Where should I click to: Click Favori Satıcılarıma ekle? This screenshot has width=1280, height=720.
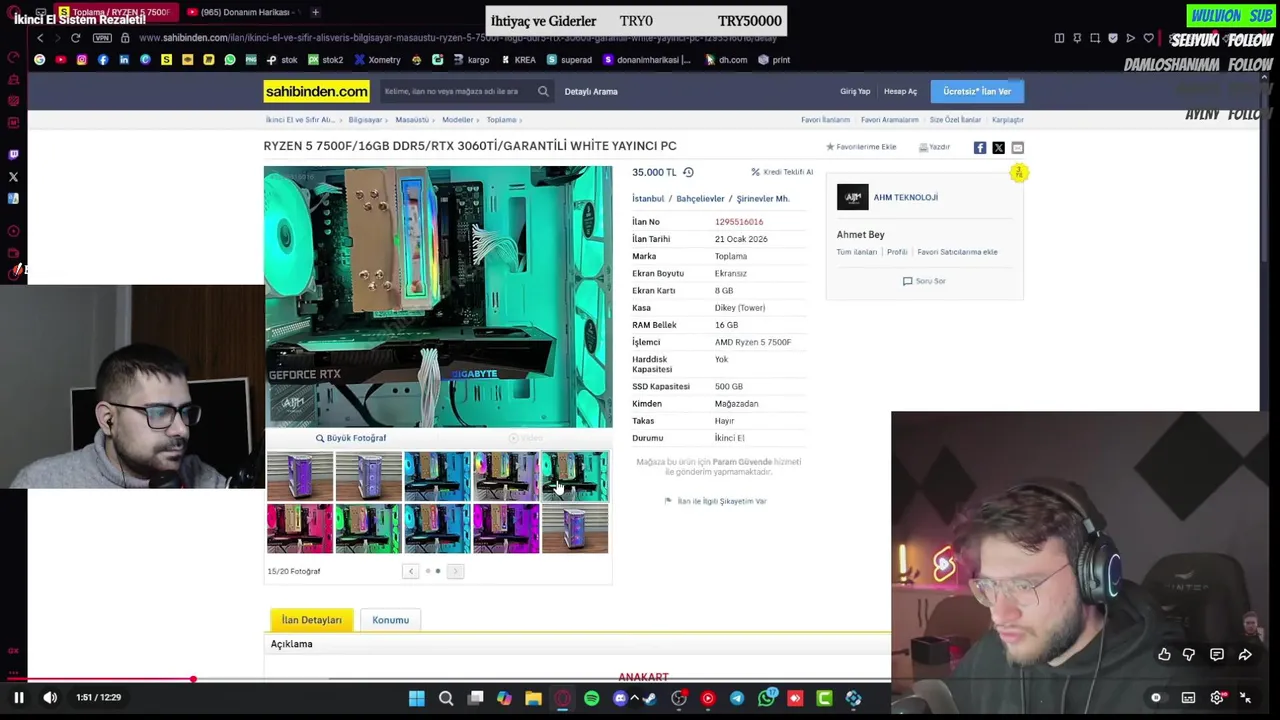(x=957, y=252)
